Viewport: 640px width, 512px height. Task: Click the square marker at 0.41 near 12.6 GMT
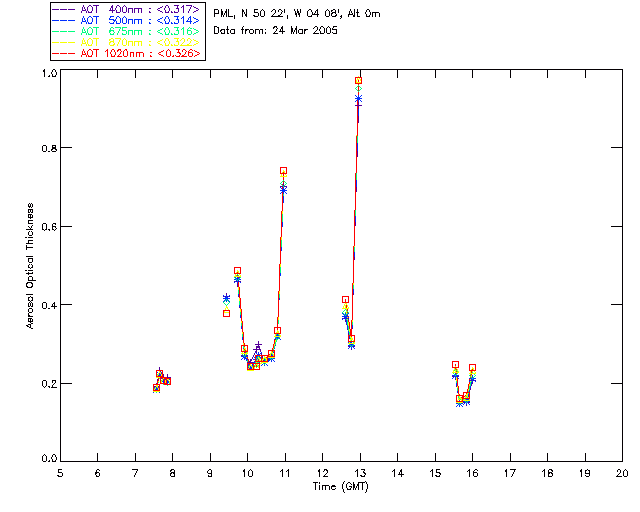click(x=345, y=299)
